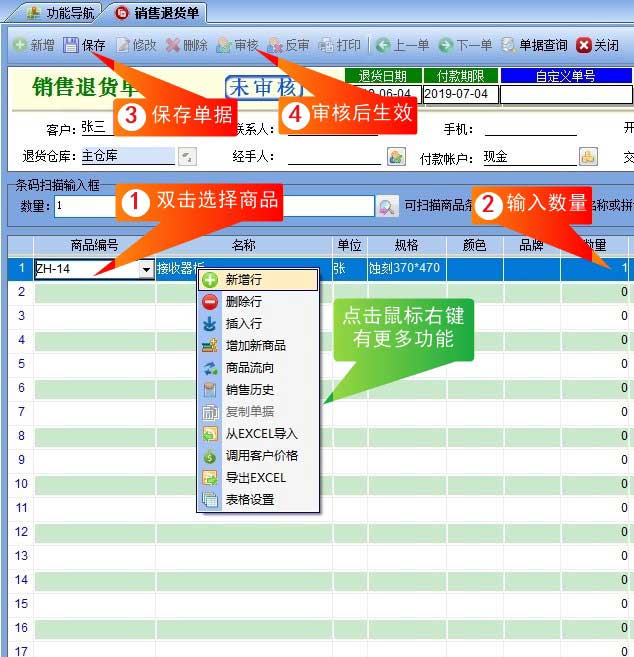Click the 新增 (New) toolbar icon

click(20, 44)
